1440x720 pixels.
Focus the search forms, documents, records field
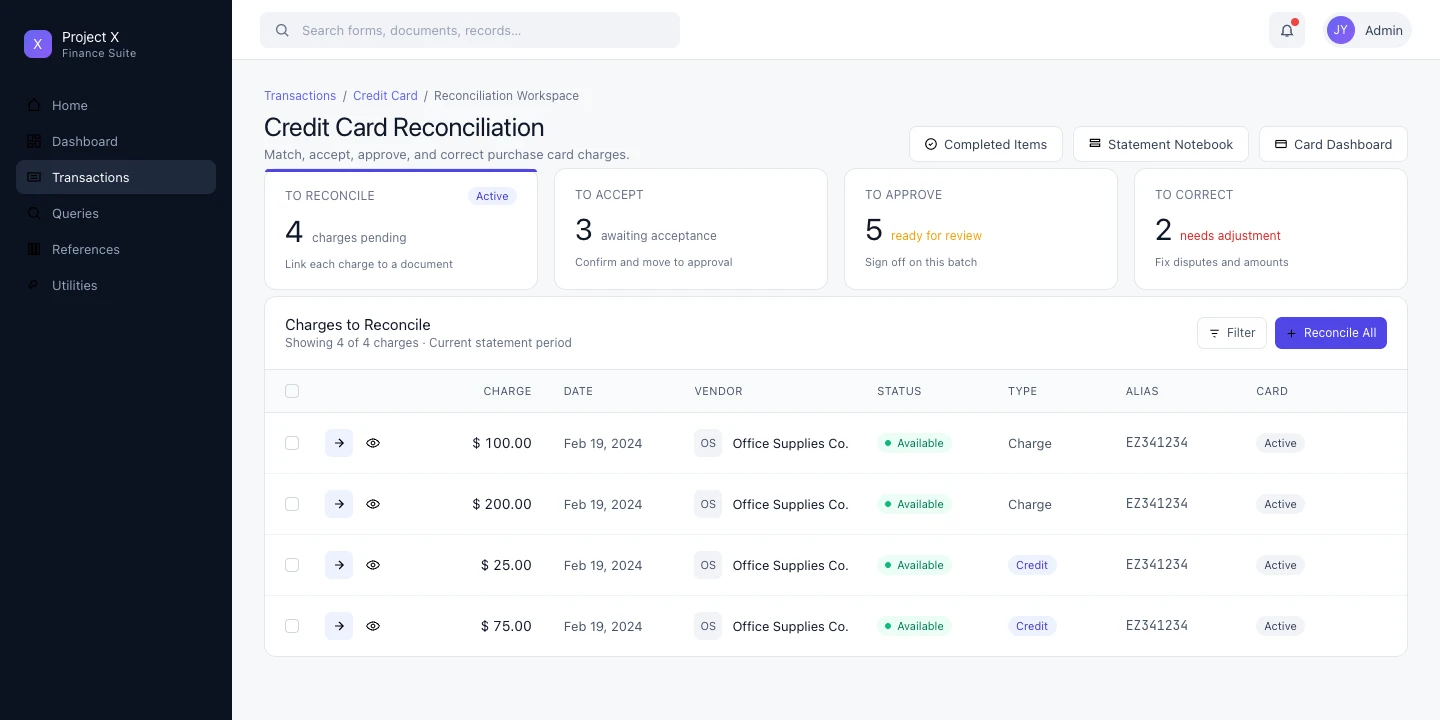(x=470, y=30)
